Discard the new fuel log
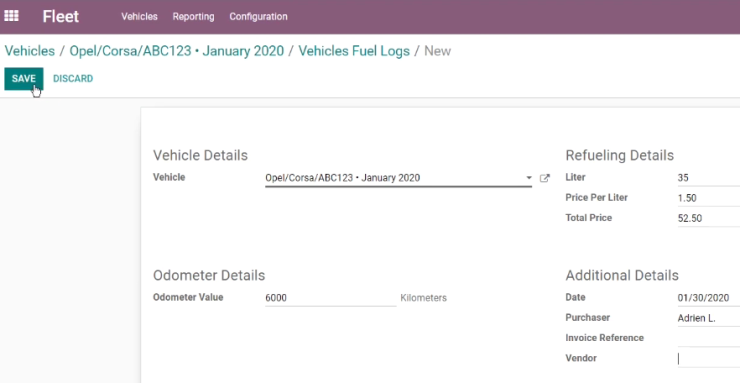Image resolution: width=740 pixels, height=383 pixels. (x=73, y=79)
